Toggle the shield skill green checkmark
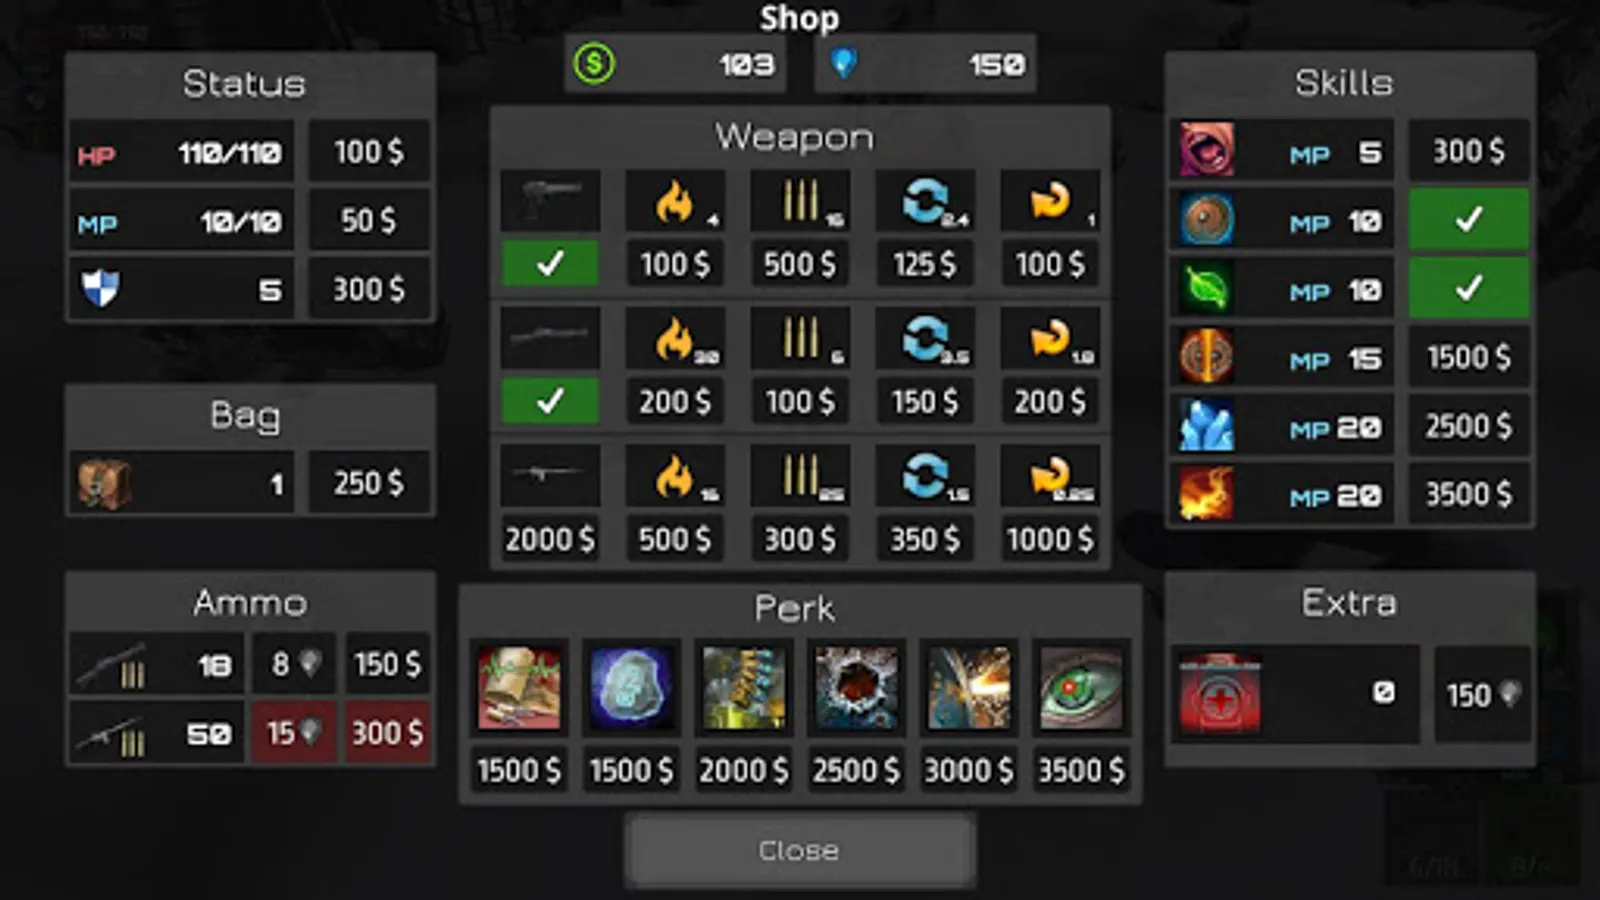 (1469, 219)
